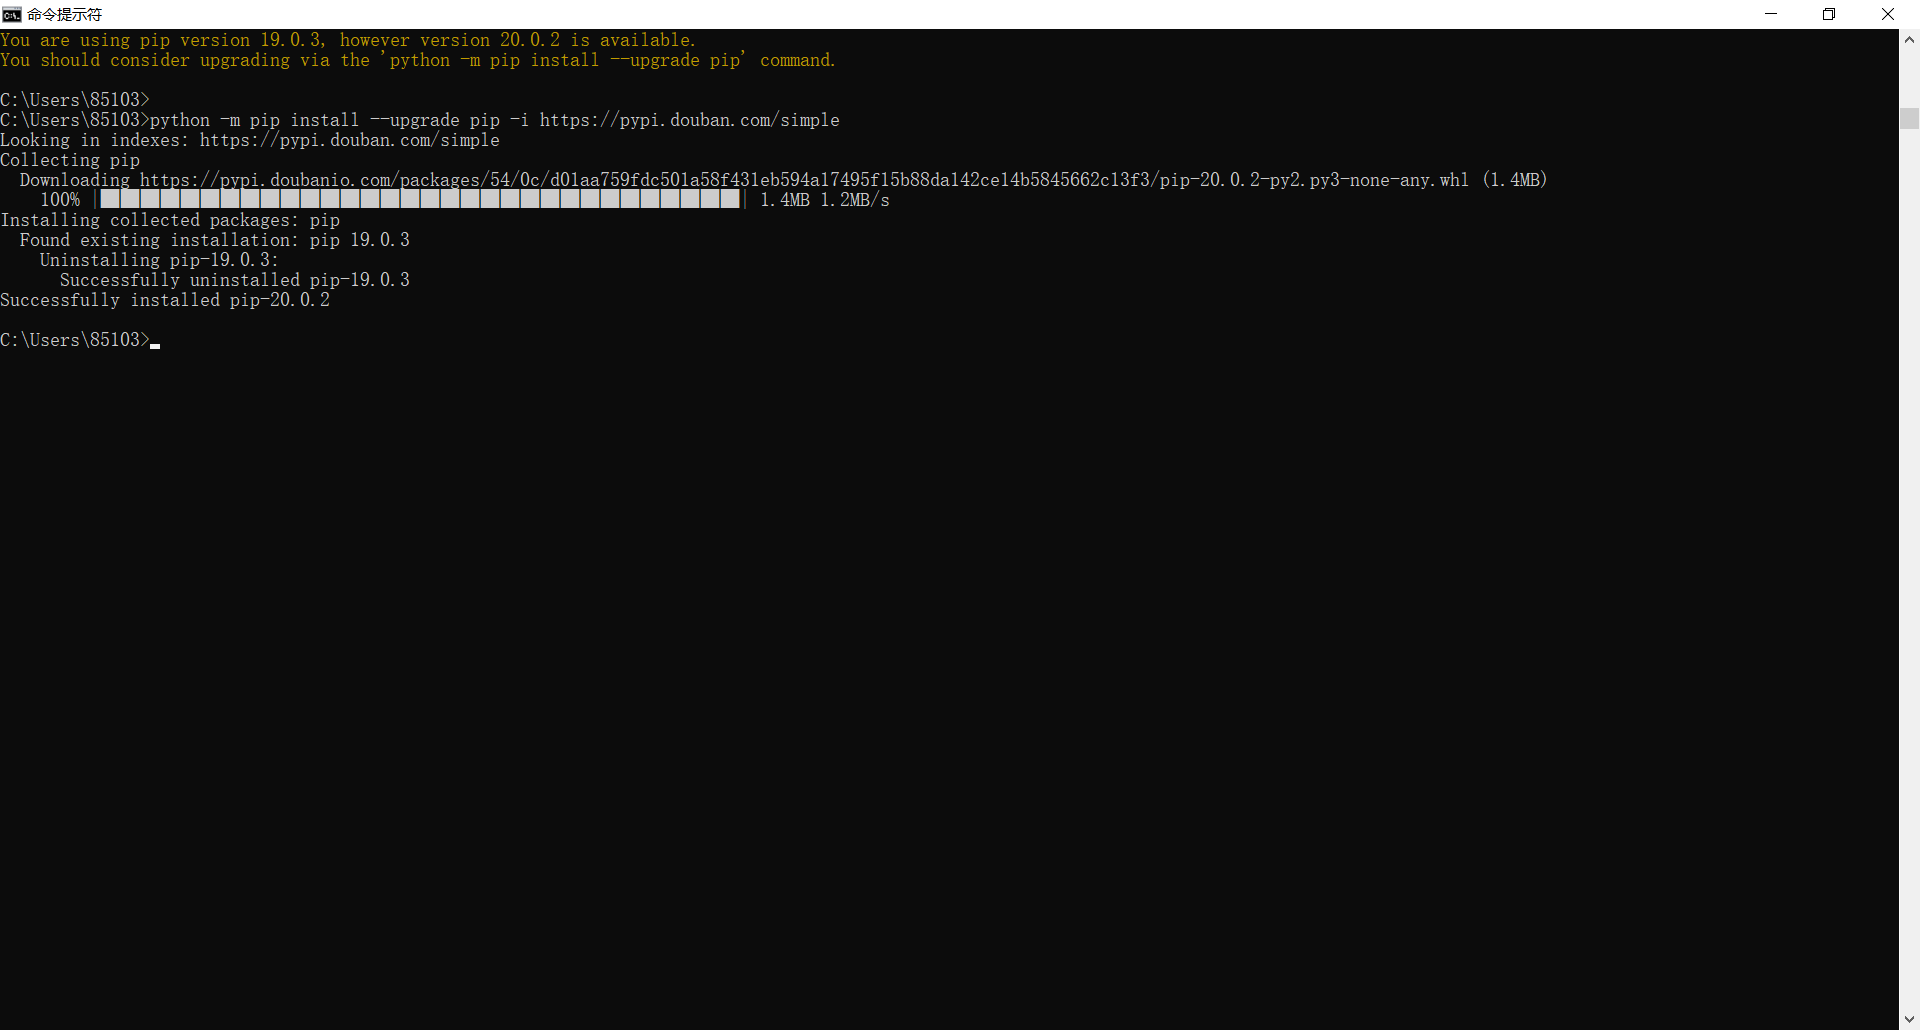This screenshot has height=1030, width=1920.
Task: Click the Downloading doubanio package URL line
Action: pyautogui.click(x=783, y=180)
